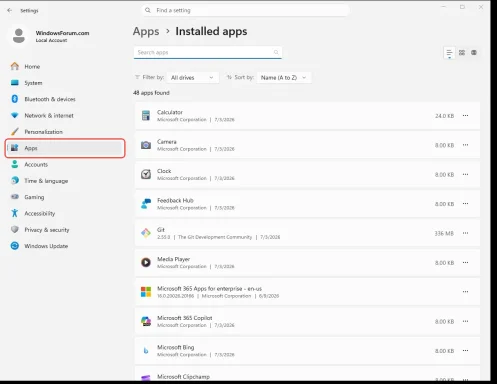This screenshot has height=384, width=497.
Task: Select Apps in the sidebar
Action: pos(65,148)
